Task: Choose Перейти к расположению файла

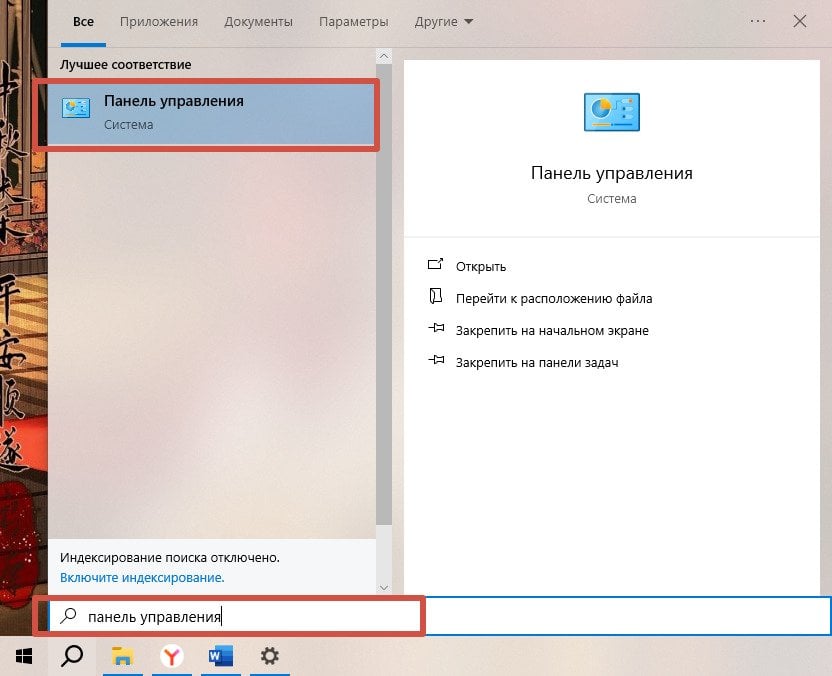Action: pyautogui.click(x=554, y=299)
